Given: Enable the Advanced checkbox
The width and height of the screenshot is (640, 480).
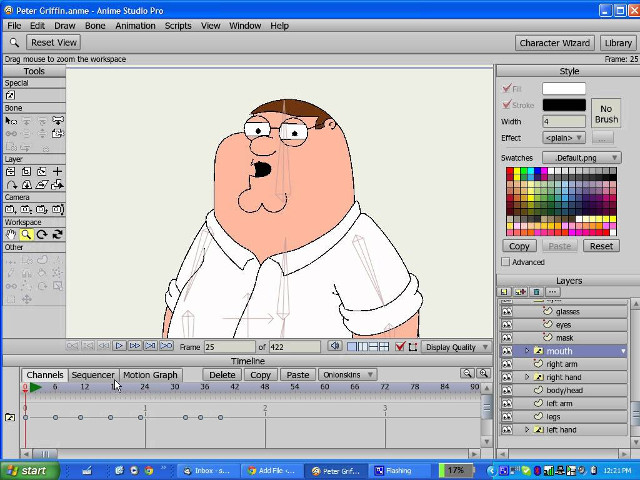Looking at the screenshot, I should tap(506, 262).
